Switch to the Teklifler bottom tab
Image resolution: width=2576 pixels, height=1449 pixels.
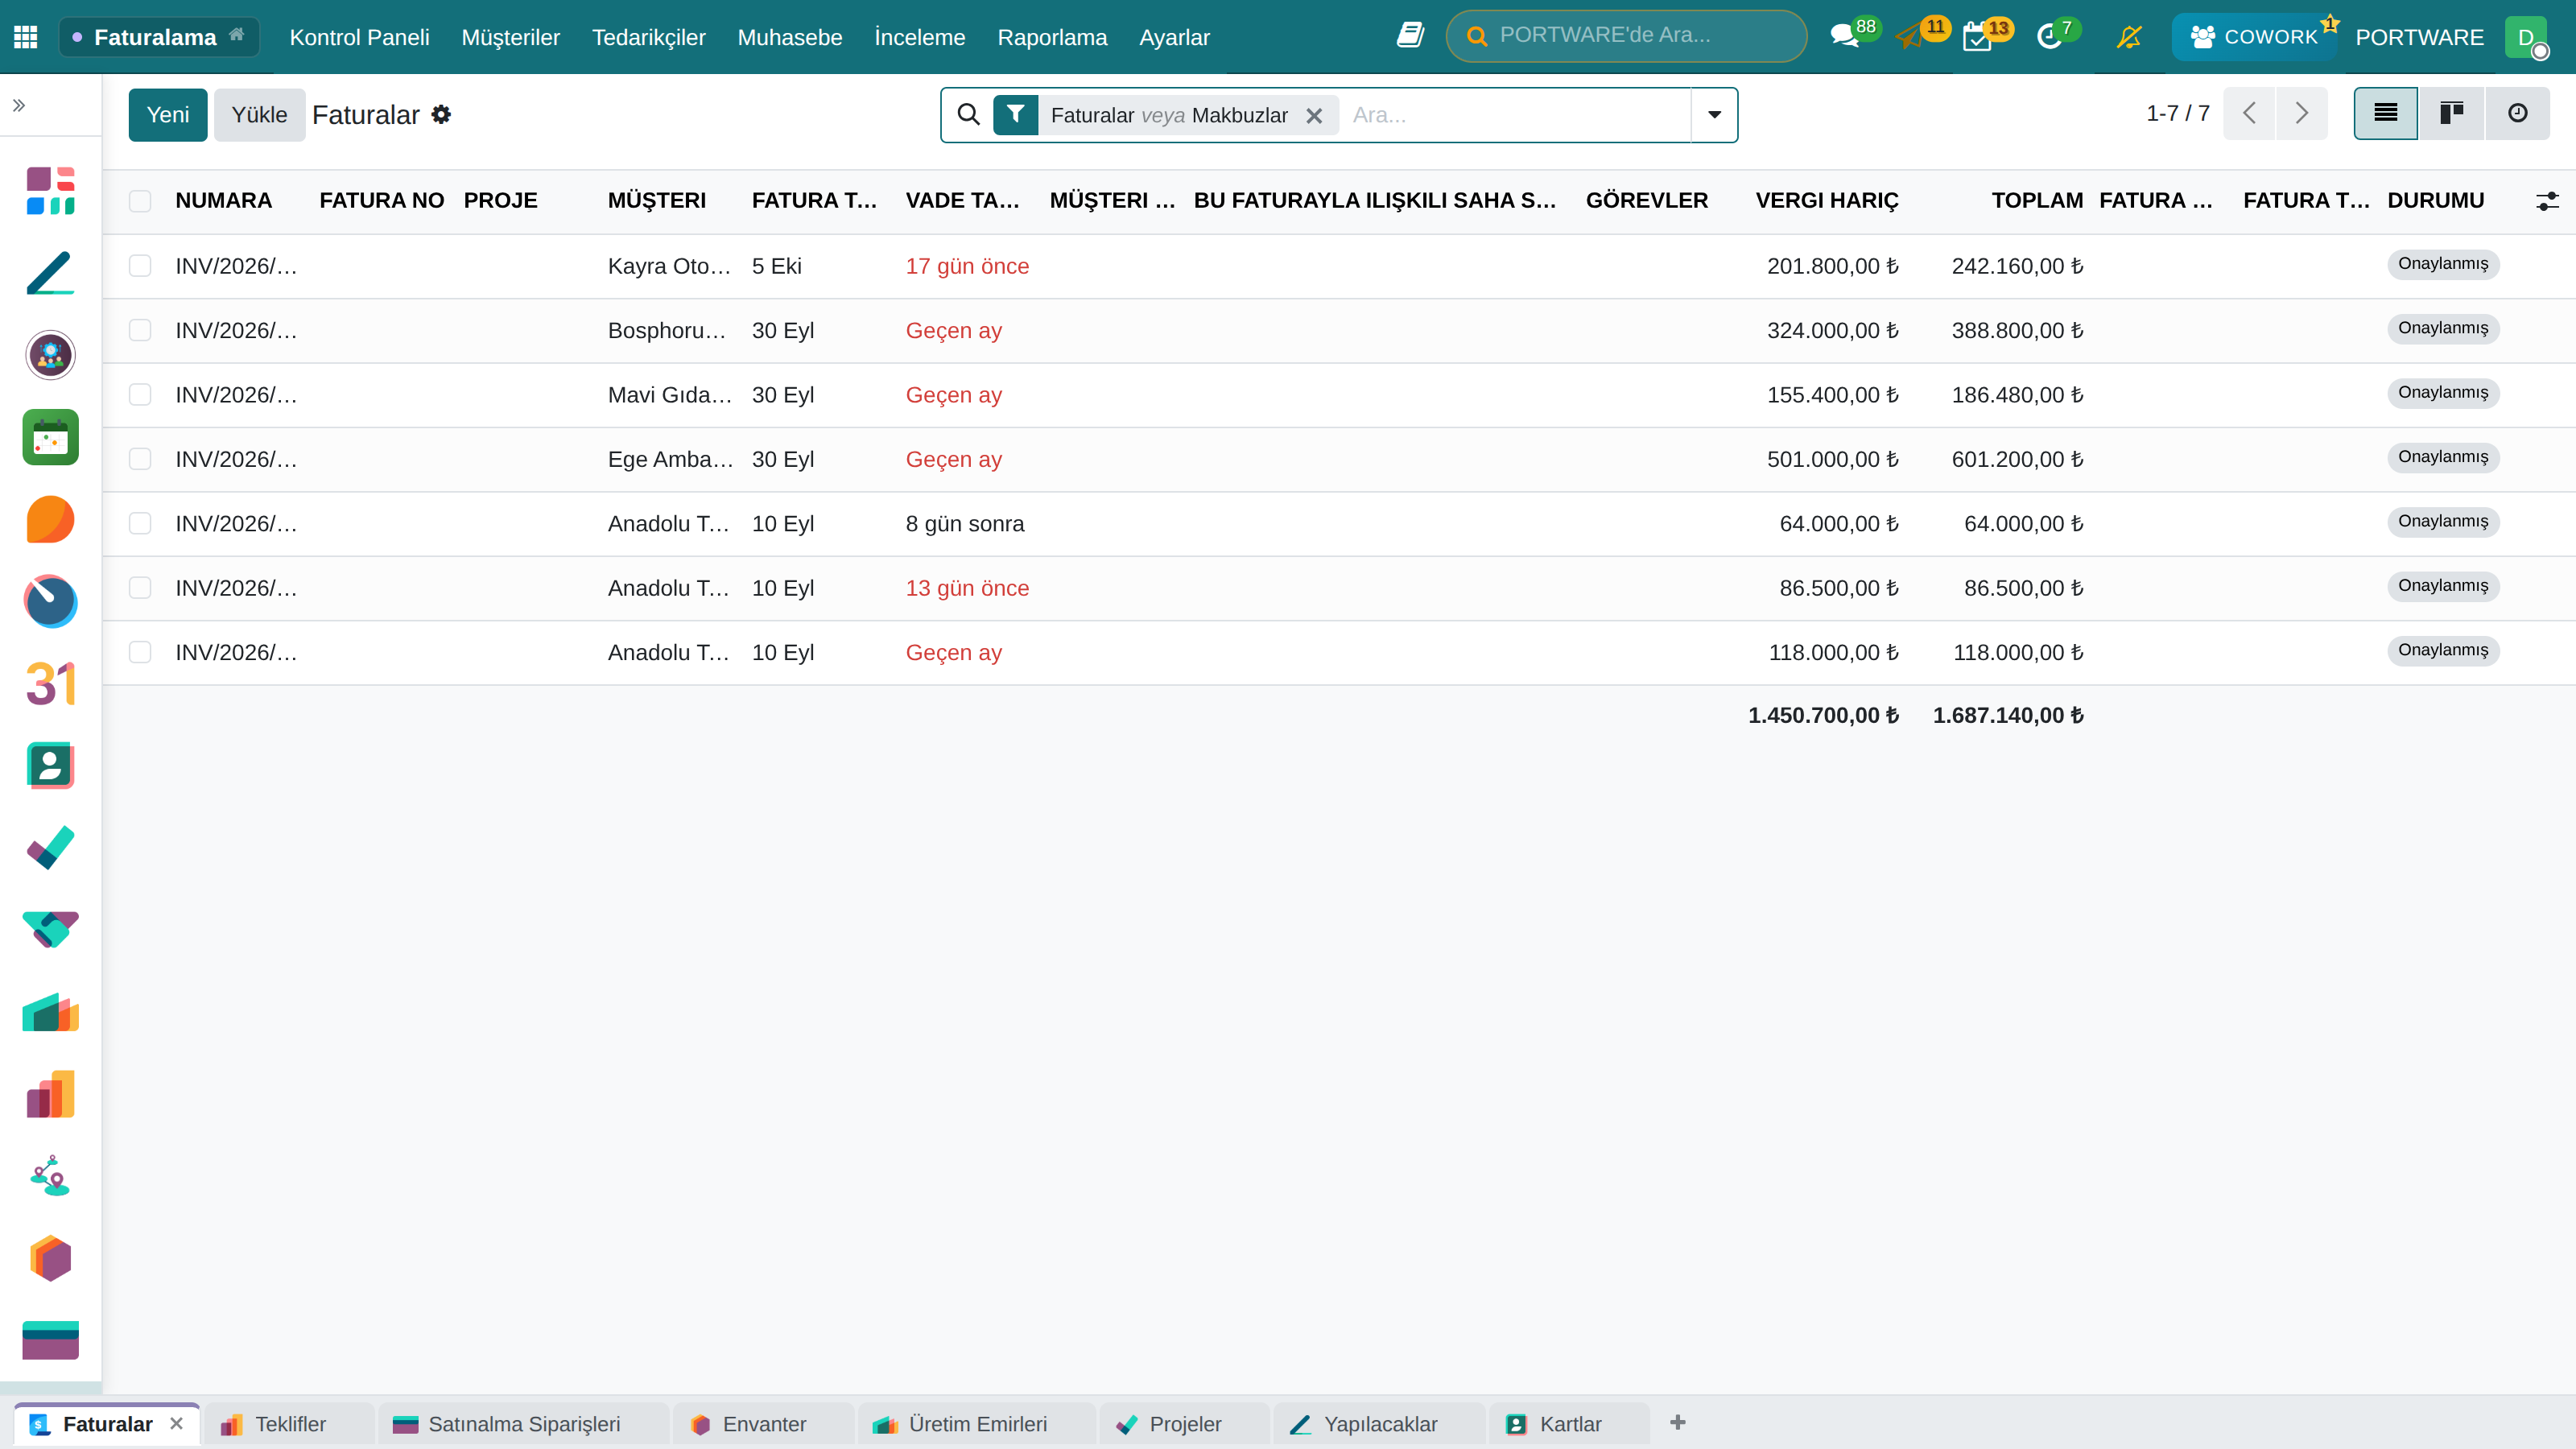[x=289, y=1424]
